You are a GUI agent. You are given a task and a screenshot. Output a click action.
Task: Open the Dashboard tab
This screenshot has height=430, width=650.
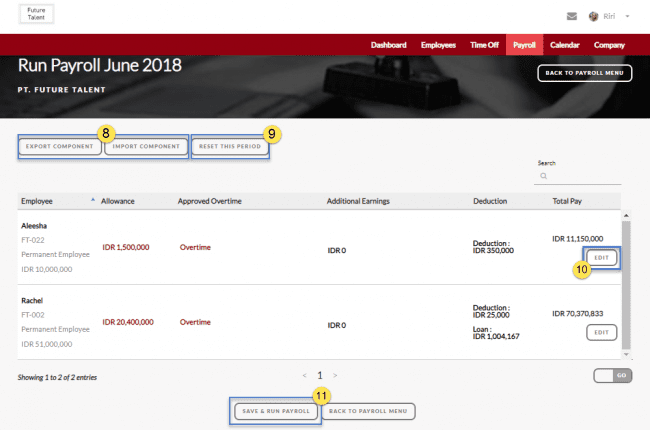(x=388, y=45)
